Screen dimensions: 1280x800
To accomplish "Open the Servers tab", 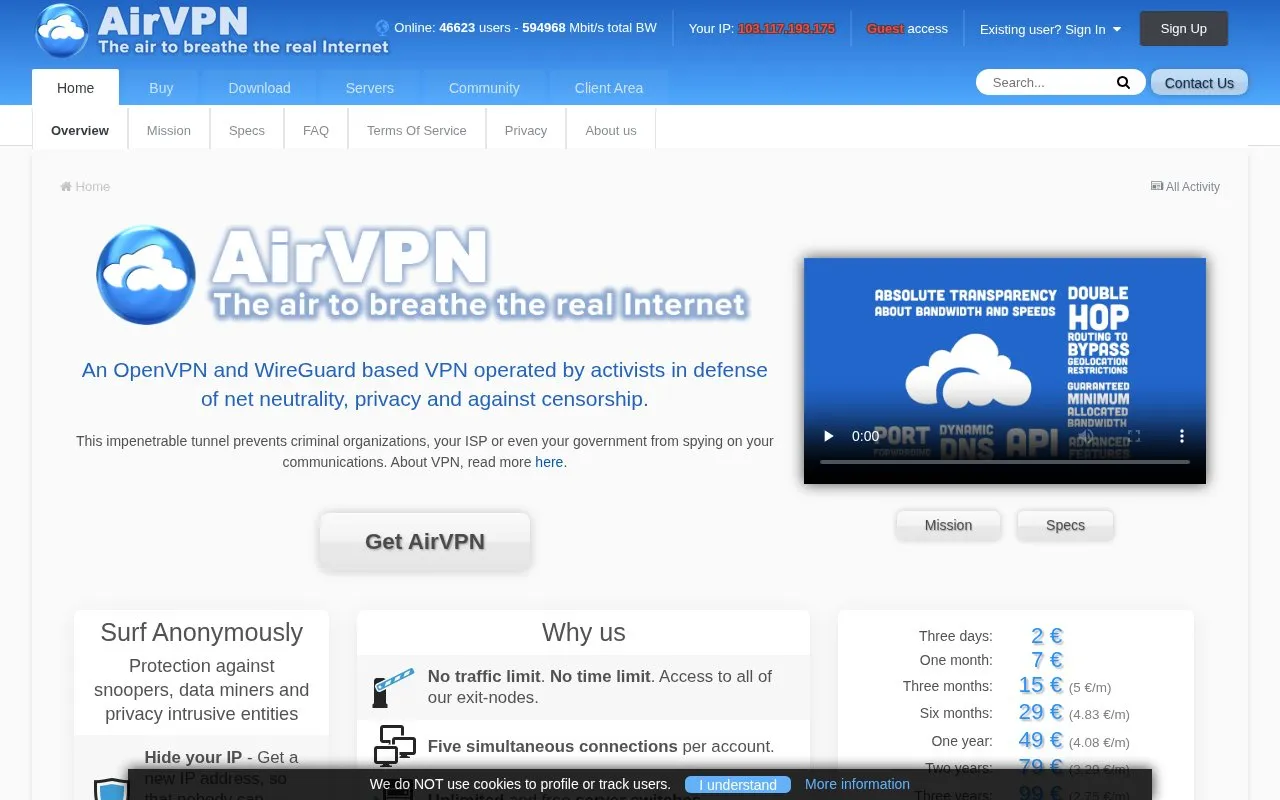I will (x=370, y=88).
